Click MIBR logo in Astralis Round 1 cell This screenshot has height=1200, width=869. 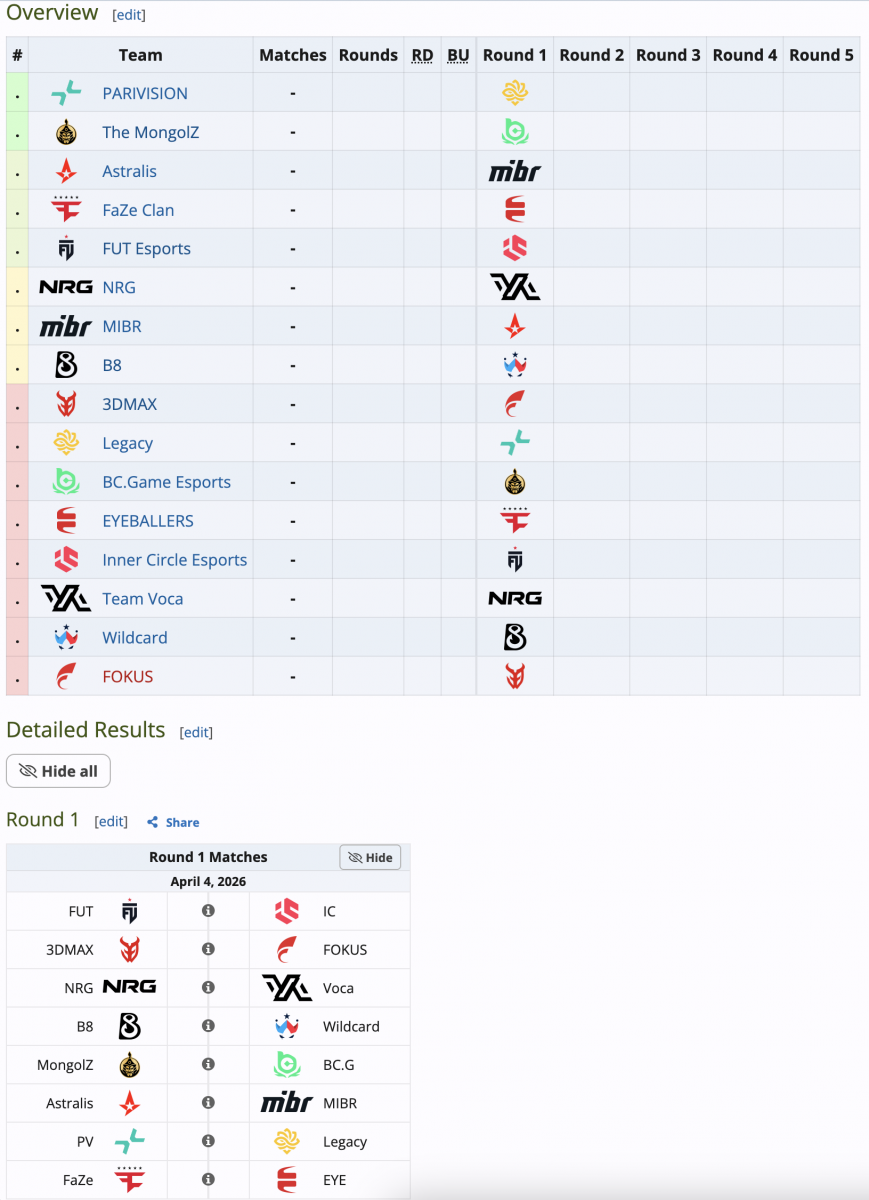[514, 171]
